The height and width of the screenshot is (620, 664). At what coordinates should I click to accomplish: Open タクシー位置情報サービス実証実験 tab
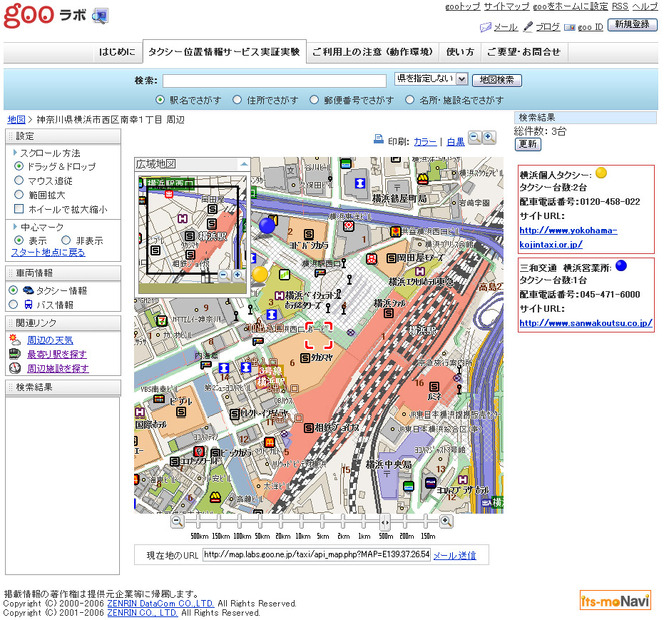[224, 52]
